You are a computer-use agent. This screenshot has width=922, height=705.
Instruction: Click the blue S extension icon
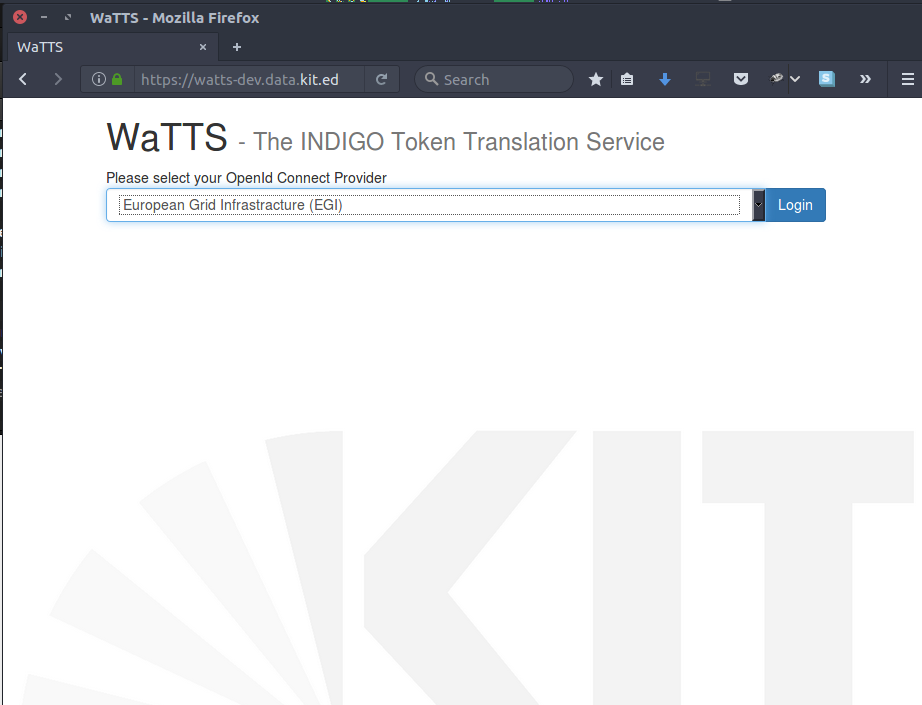(827, 79)
